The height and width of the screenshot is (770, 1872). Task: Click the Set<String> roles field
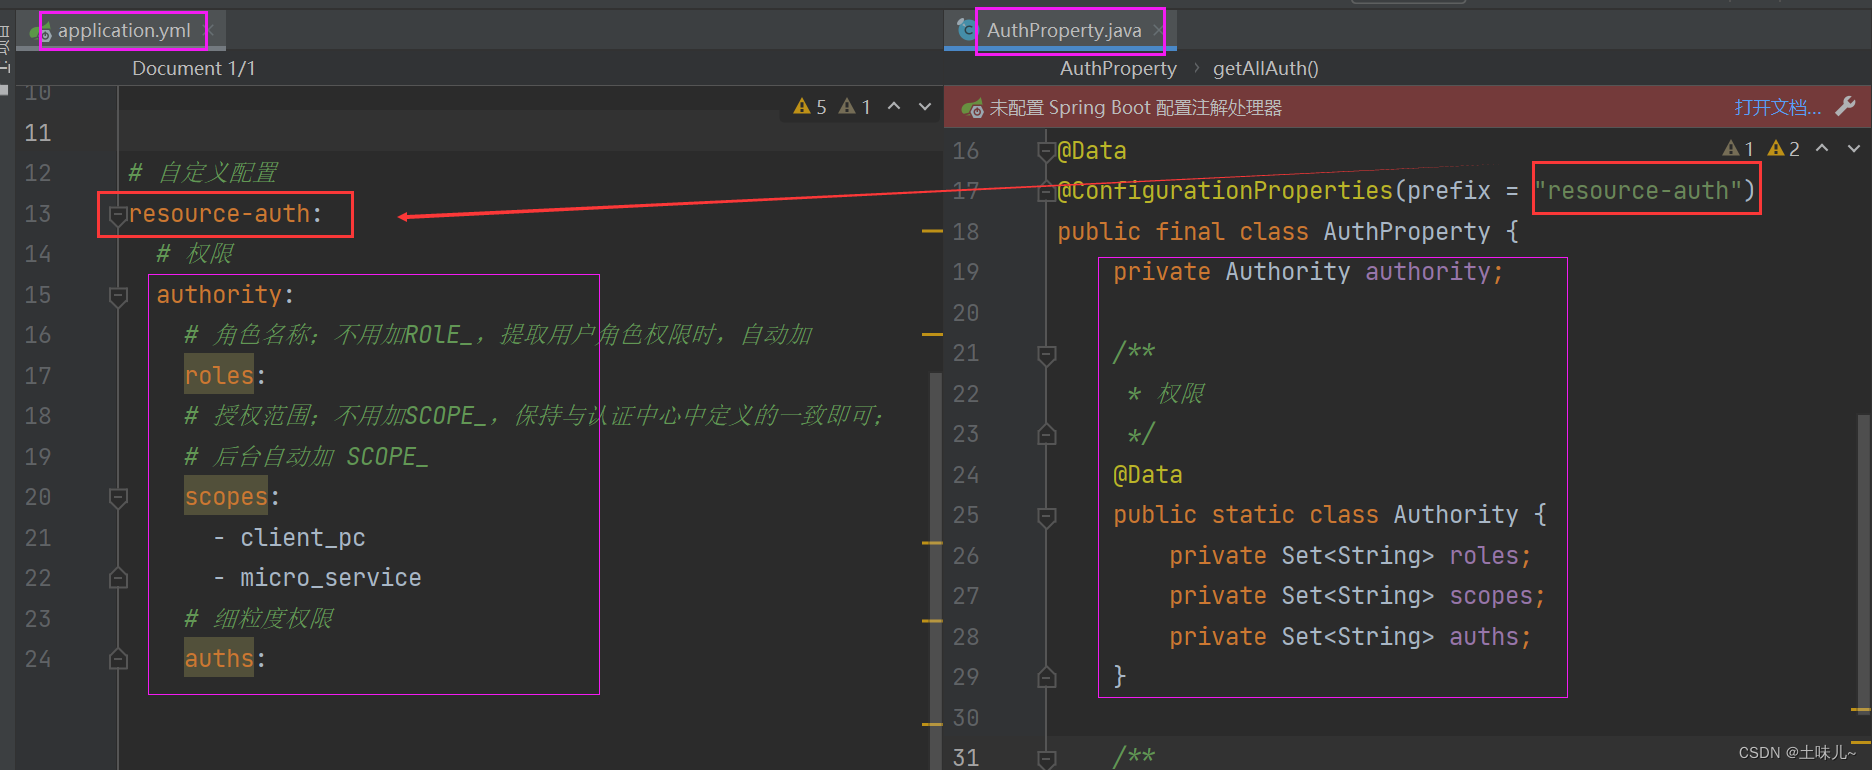(x=1350, y=556)
